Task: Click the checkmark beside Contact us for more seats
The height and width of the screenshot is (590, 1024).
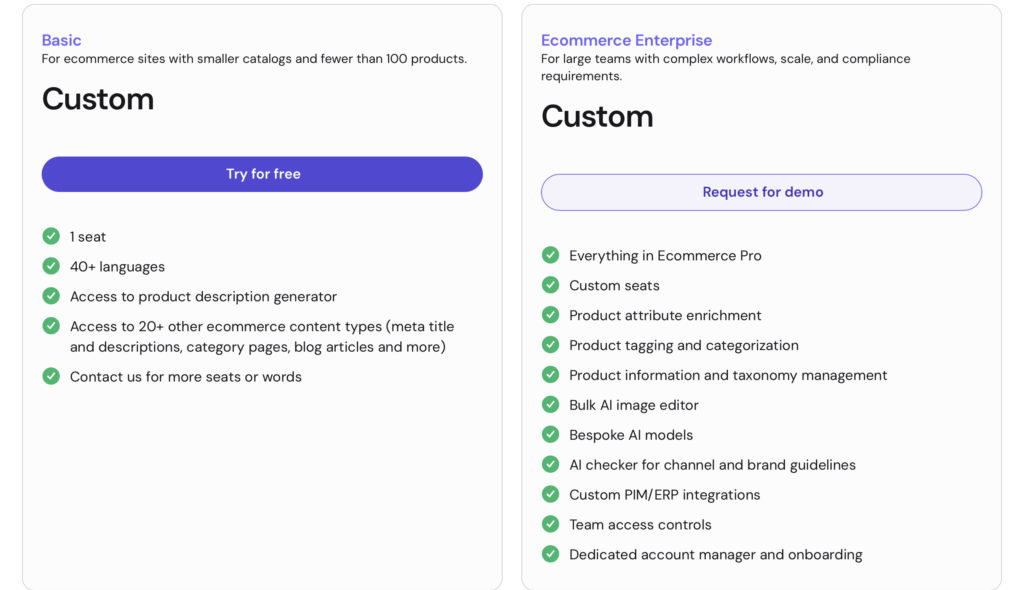Action: coord(51,376)
